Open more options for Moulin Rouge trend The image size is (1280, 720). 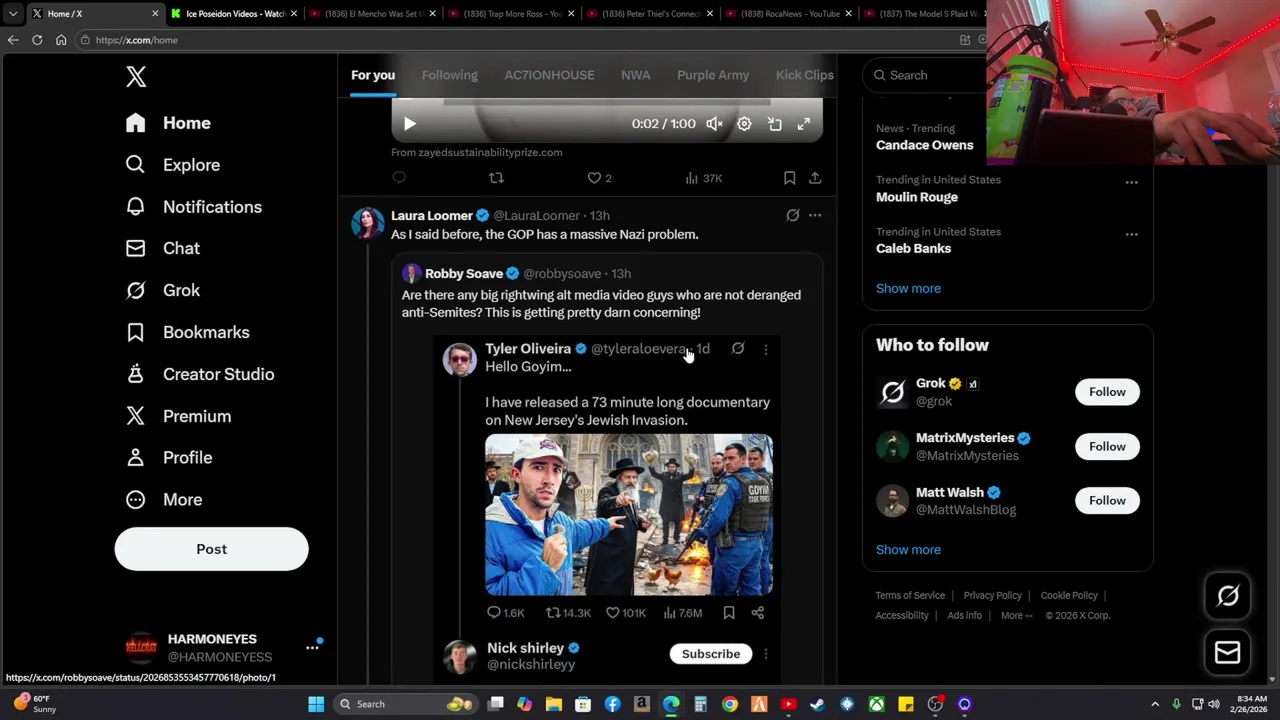point(1131,182)
